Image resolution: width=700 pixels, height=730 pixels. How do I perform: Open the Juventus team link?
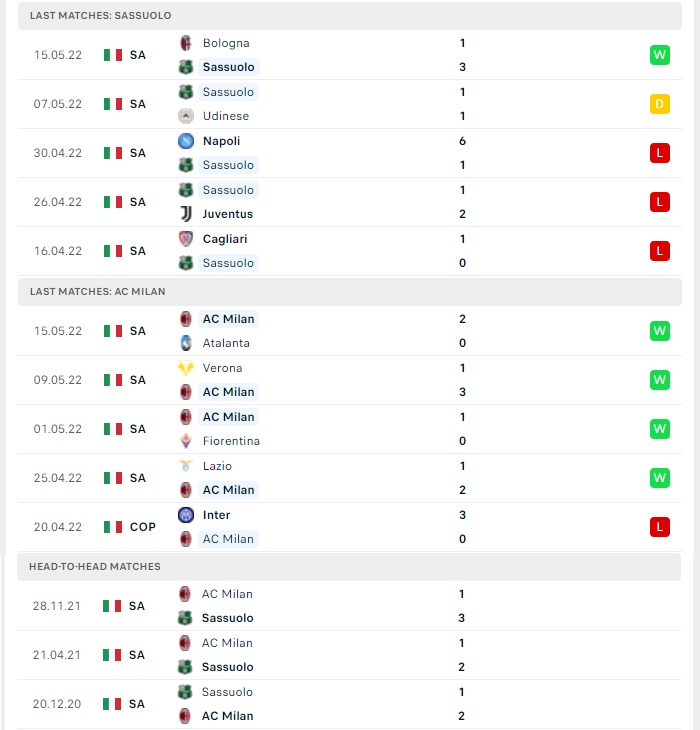pyautogui.click(x=228, y=214)
